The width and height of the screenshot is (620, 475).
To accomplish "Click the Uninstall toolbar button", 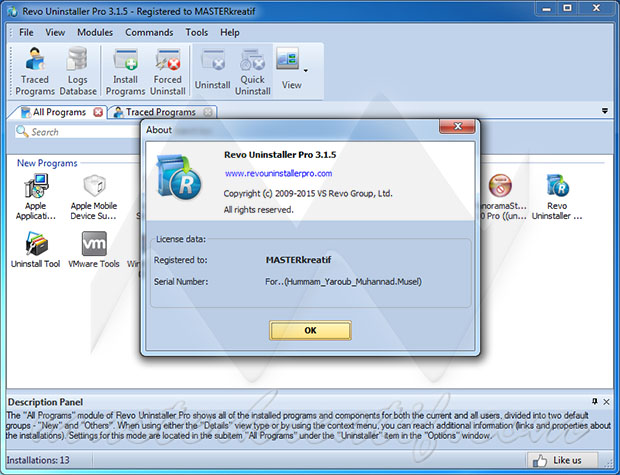I will (212, 71).
